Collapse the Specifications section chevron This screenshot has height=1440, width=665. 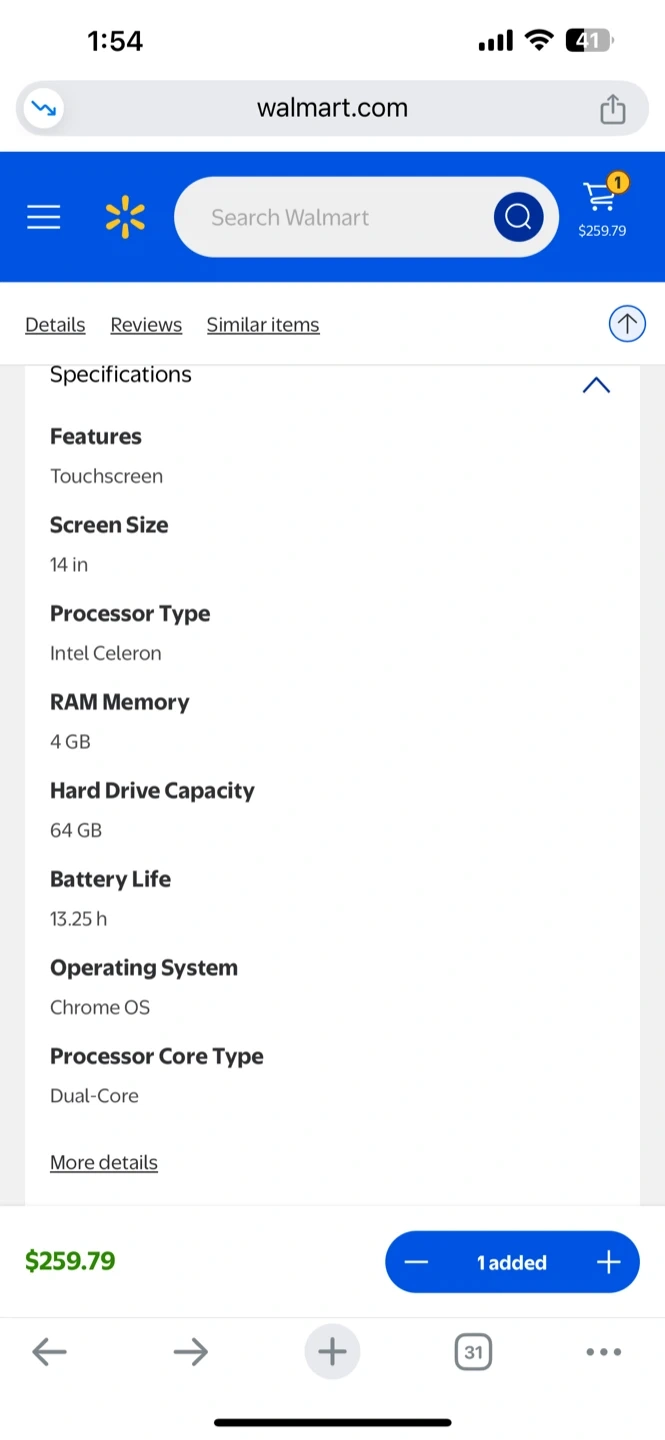[x=596, y=385]
